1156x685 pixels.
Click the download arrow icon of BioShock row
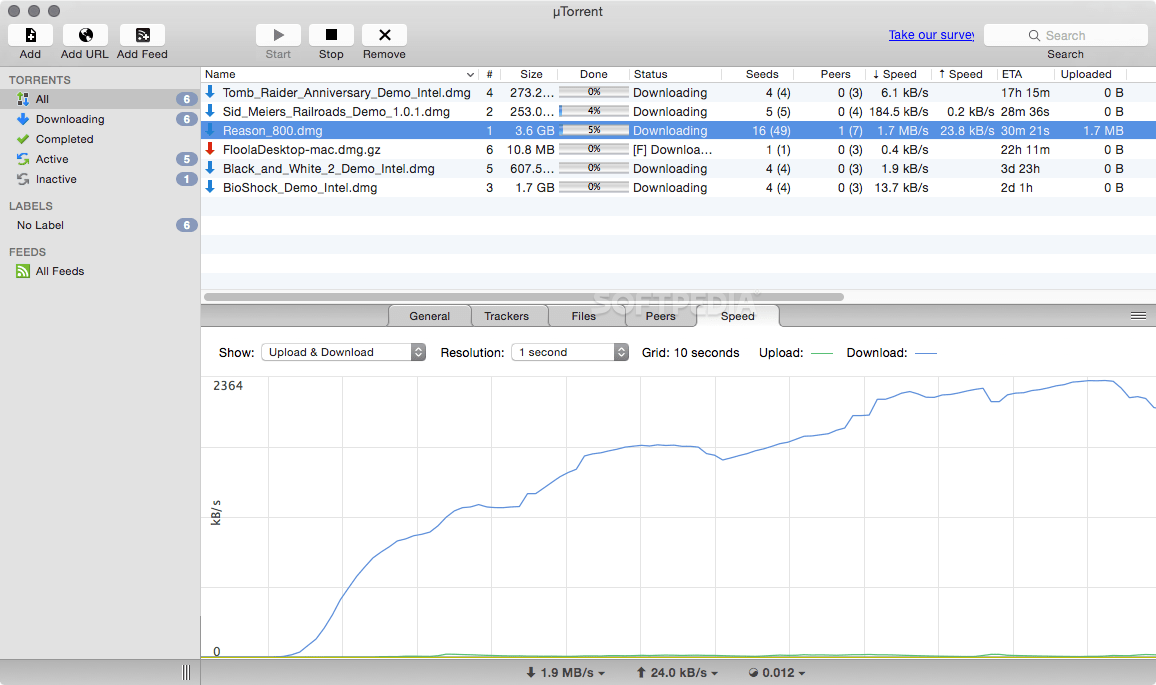pyautogui.click(x=210, y=187)
